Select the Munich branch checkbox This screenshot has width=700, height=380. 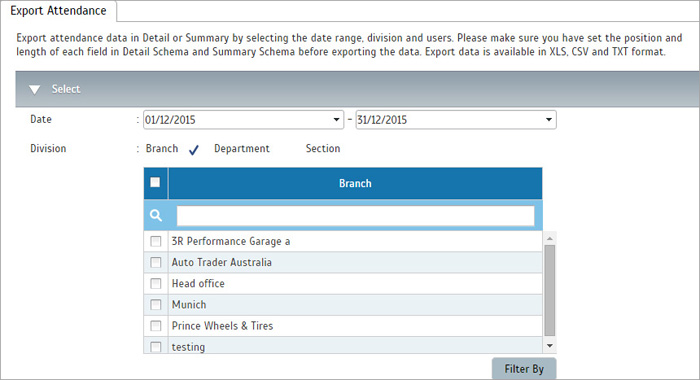pyautogui.click(x=155, y=305)
